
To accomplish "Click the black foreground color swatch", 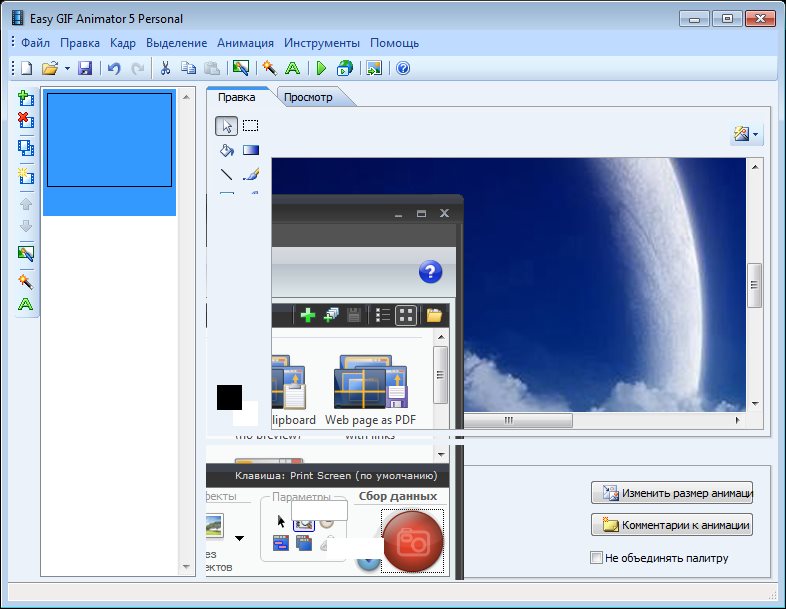I will [228, 396].
